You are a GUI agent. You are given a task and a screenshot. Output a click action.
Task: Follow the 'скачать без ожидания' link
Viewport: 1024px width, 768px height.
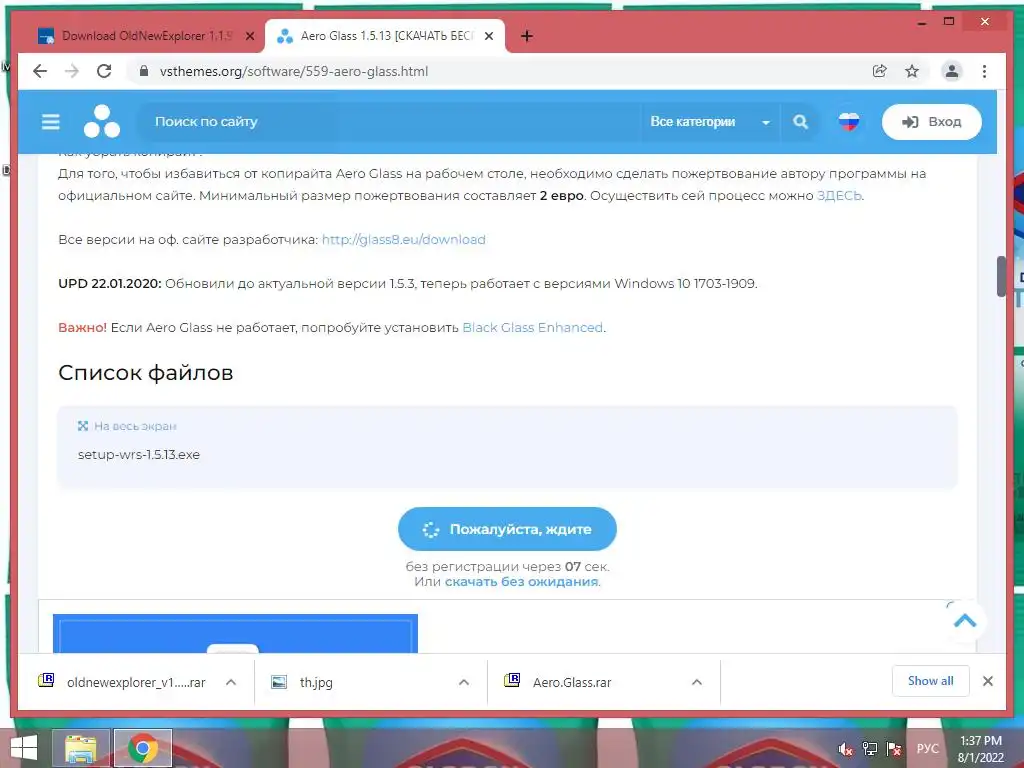point(521,581)
